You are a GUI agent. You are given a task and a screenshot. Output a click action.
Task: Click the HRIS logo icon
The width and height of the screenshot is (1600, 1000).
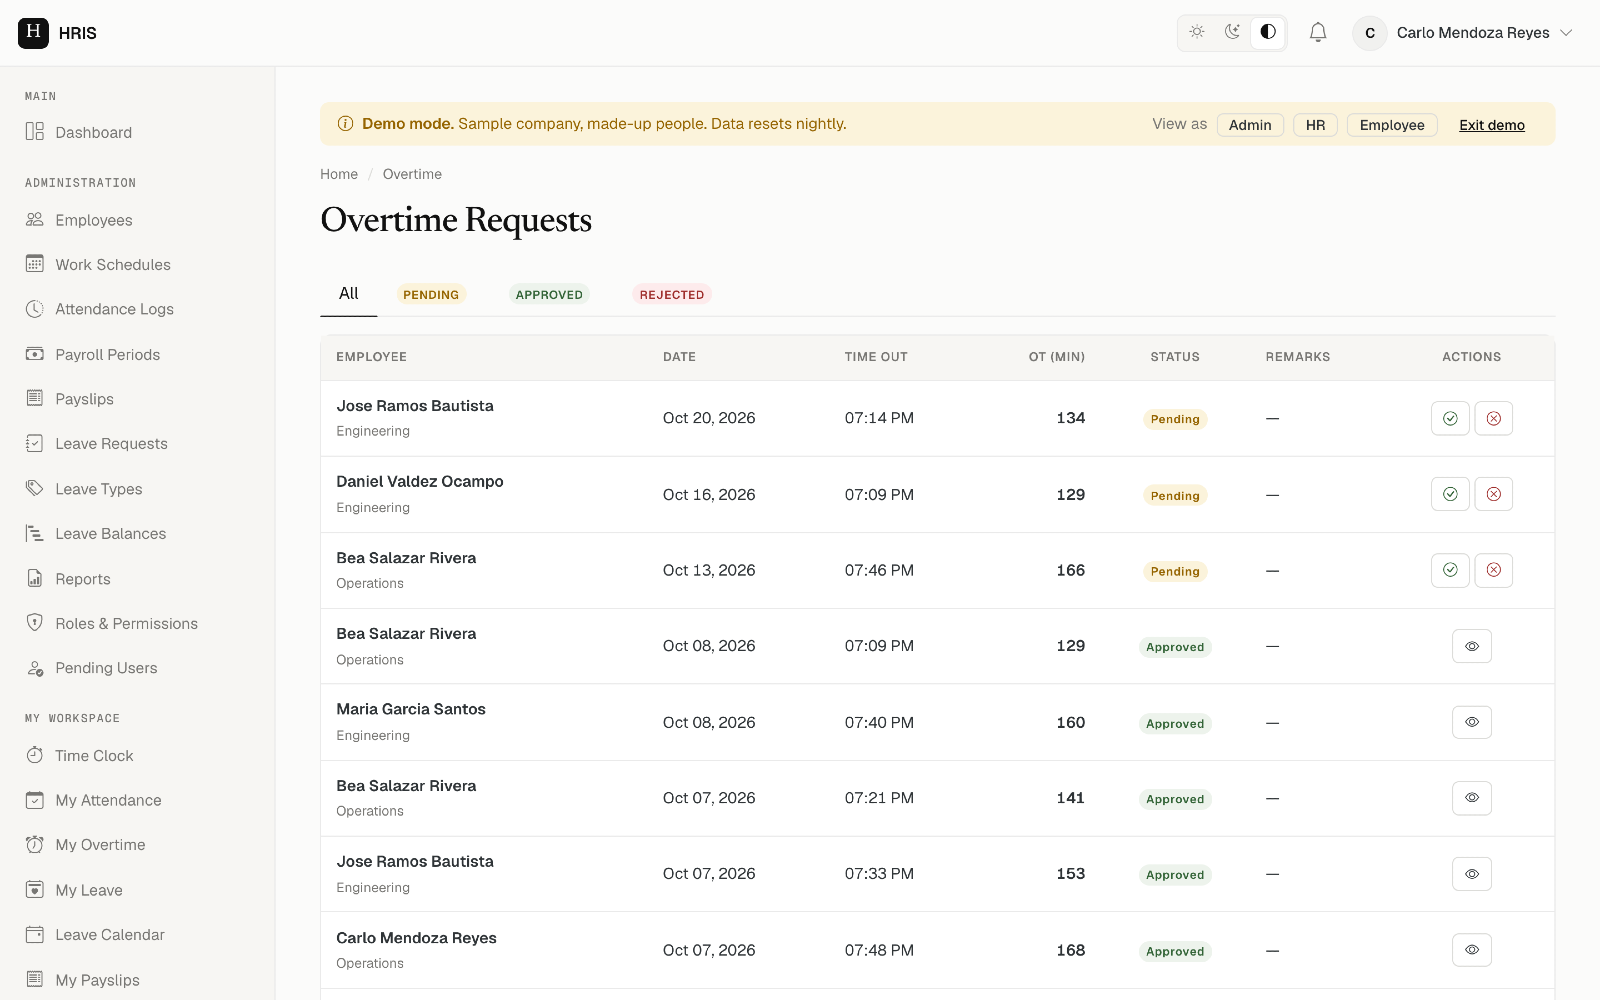coord(33,33)
